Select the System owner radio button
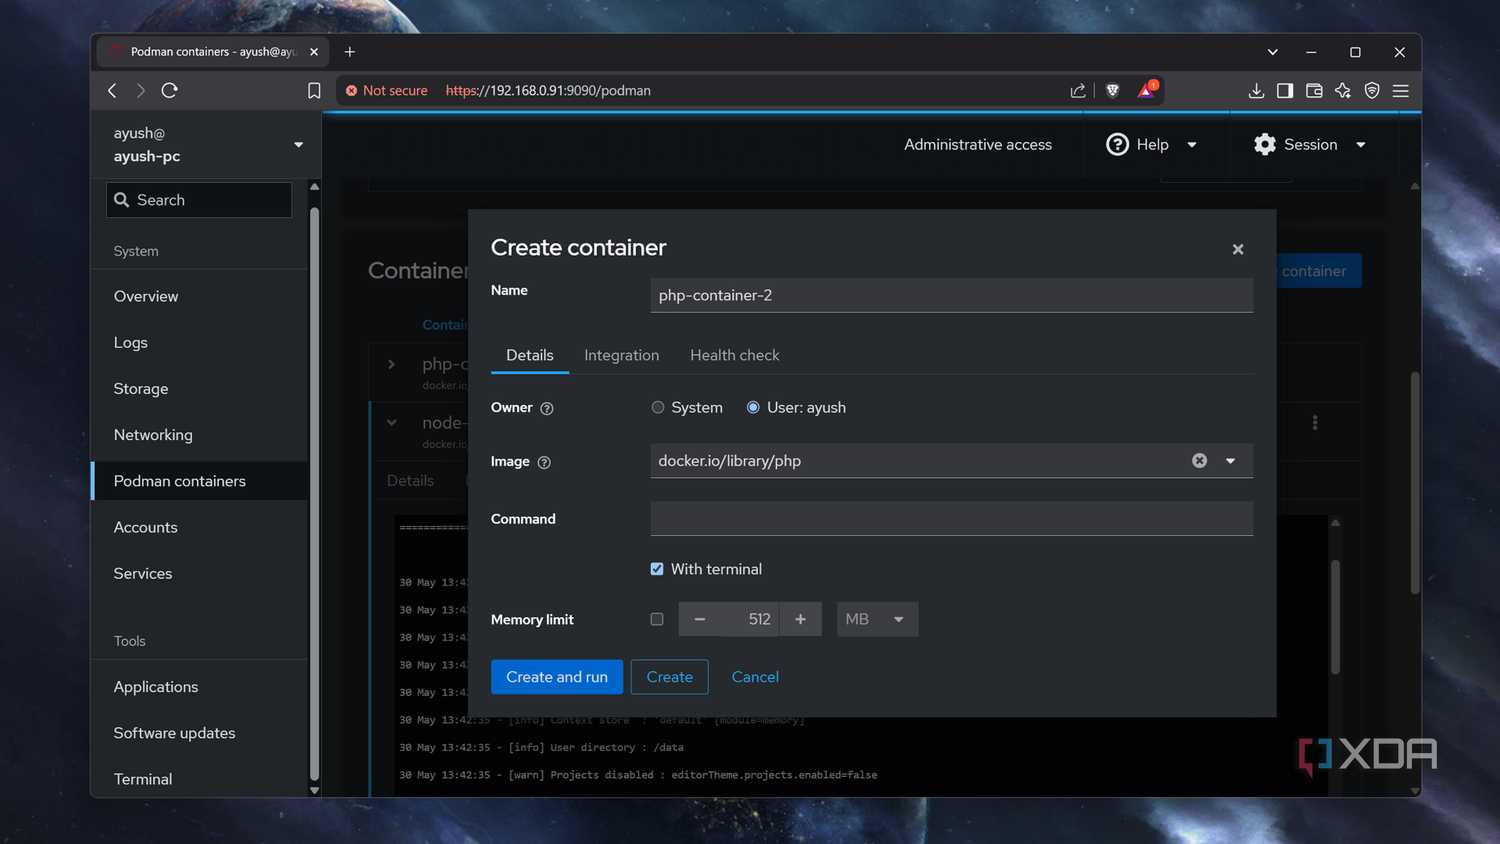The image size is (1500, 844). point(658,407)
